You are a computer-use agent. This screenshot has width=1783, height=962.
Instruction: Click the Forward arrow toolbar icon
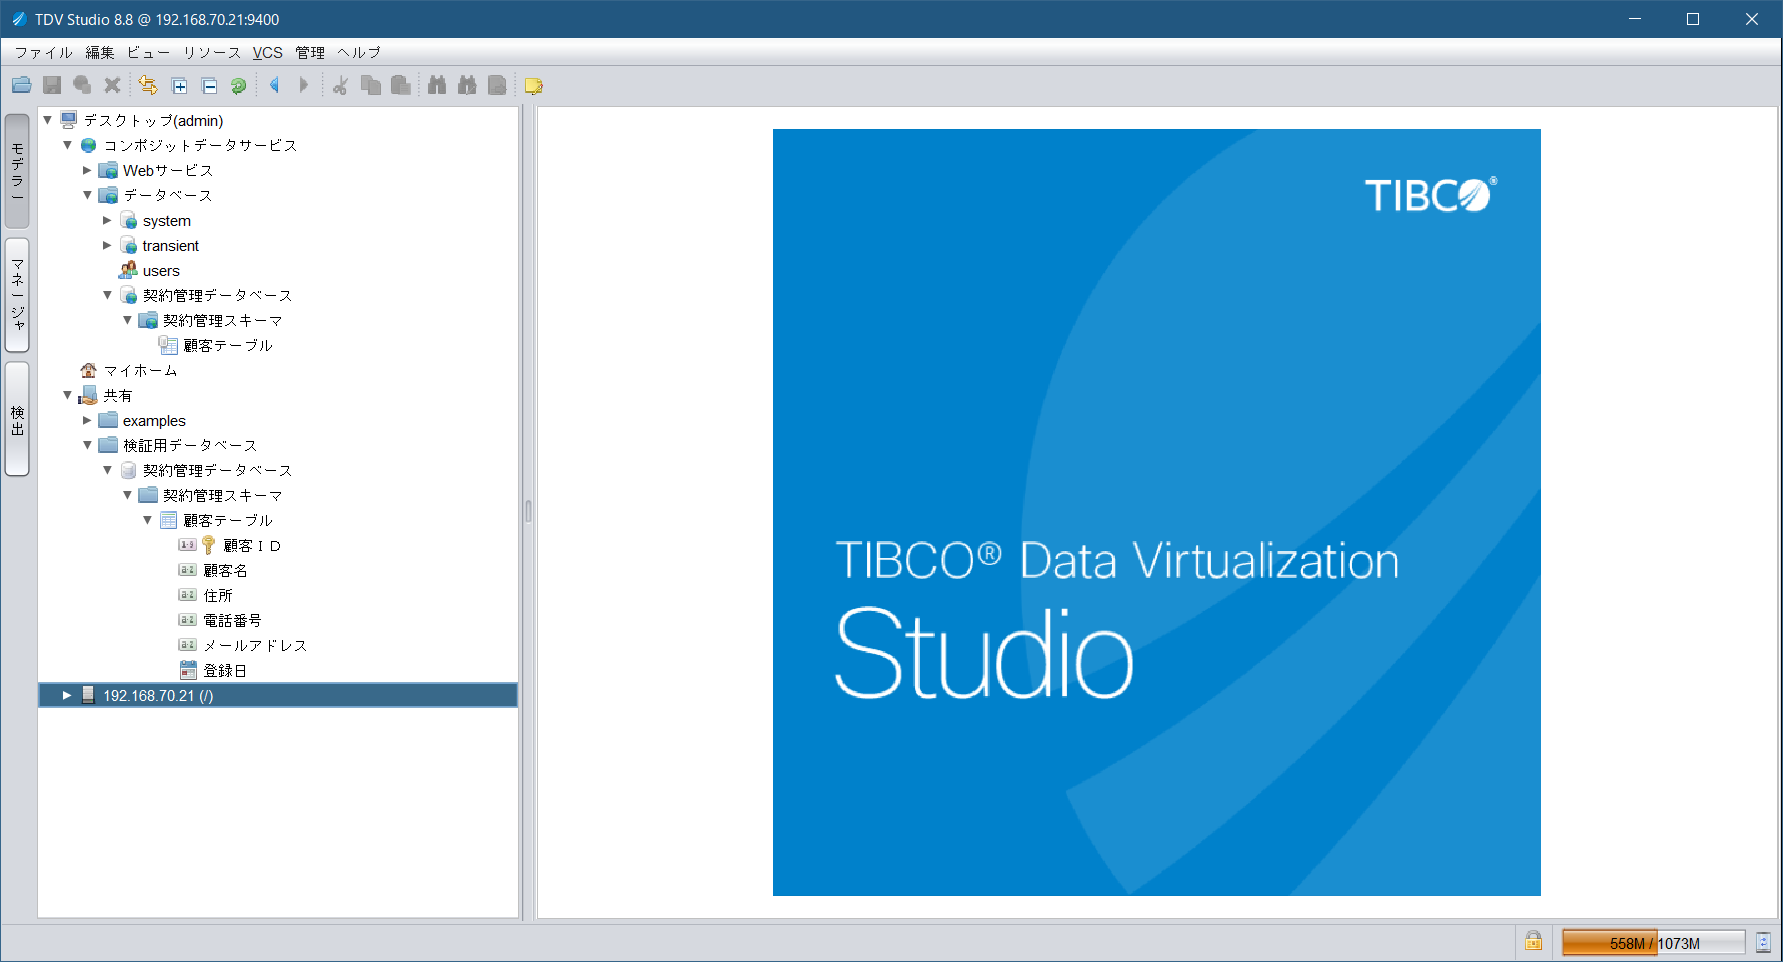304,86
